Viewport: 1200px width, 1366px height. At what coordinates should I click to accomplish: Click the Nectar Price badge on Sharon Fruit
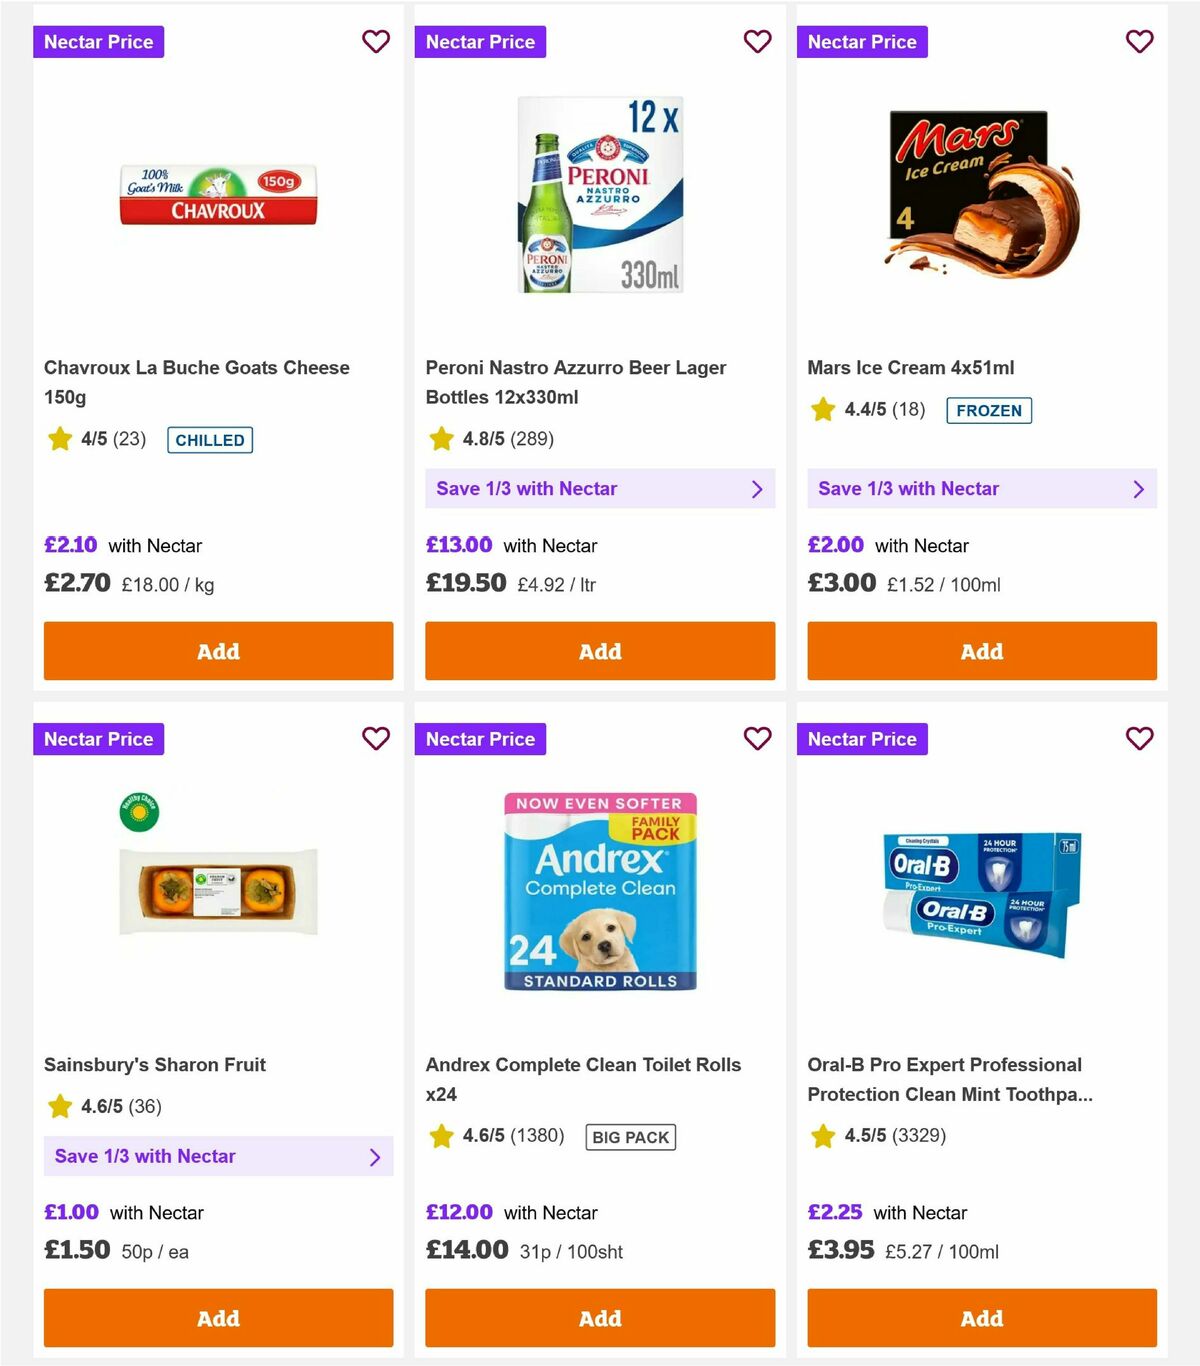click(99, 739)
